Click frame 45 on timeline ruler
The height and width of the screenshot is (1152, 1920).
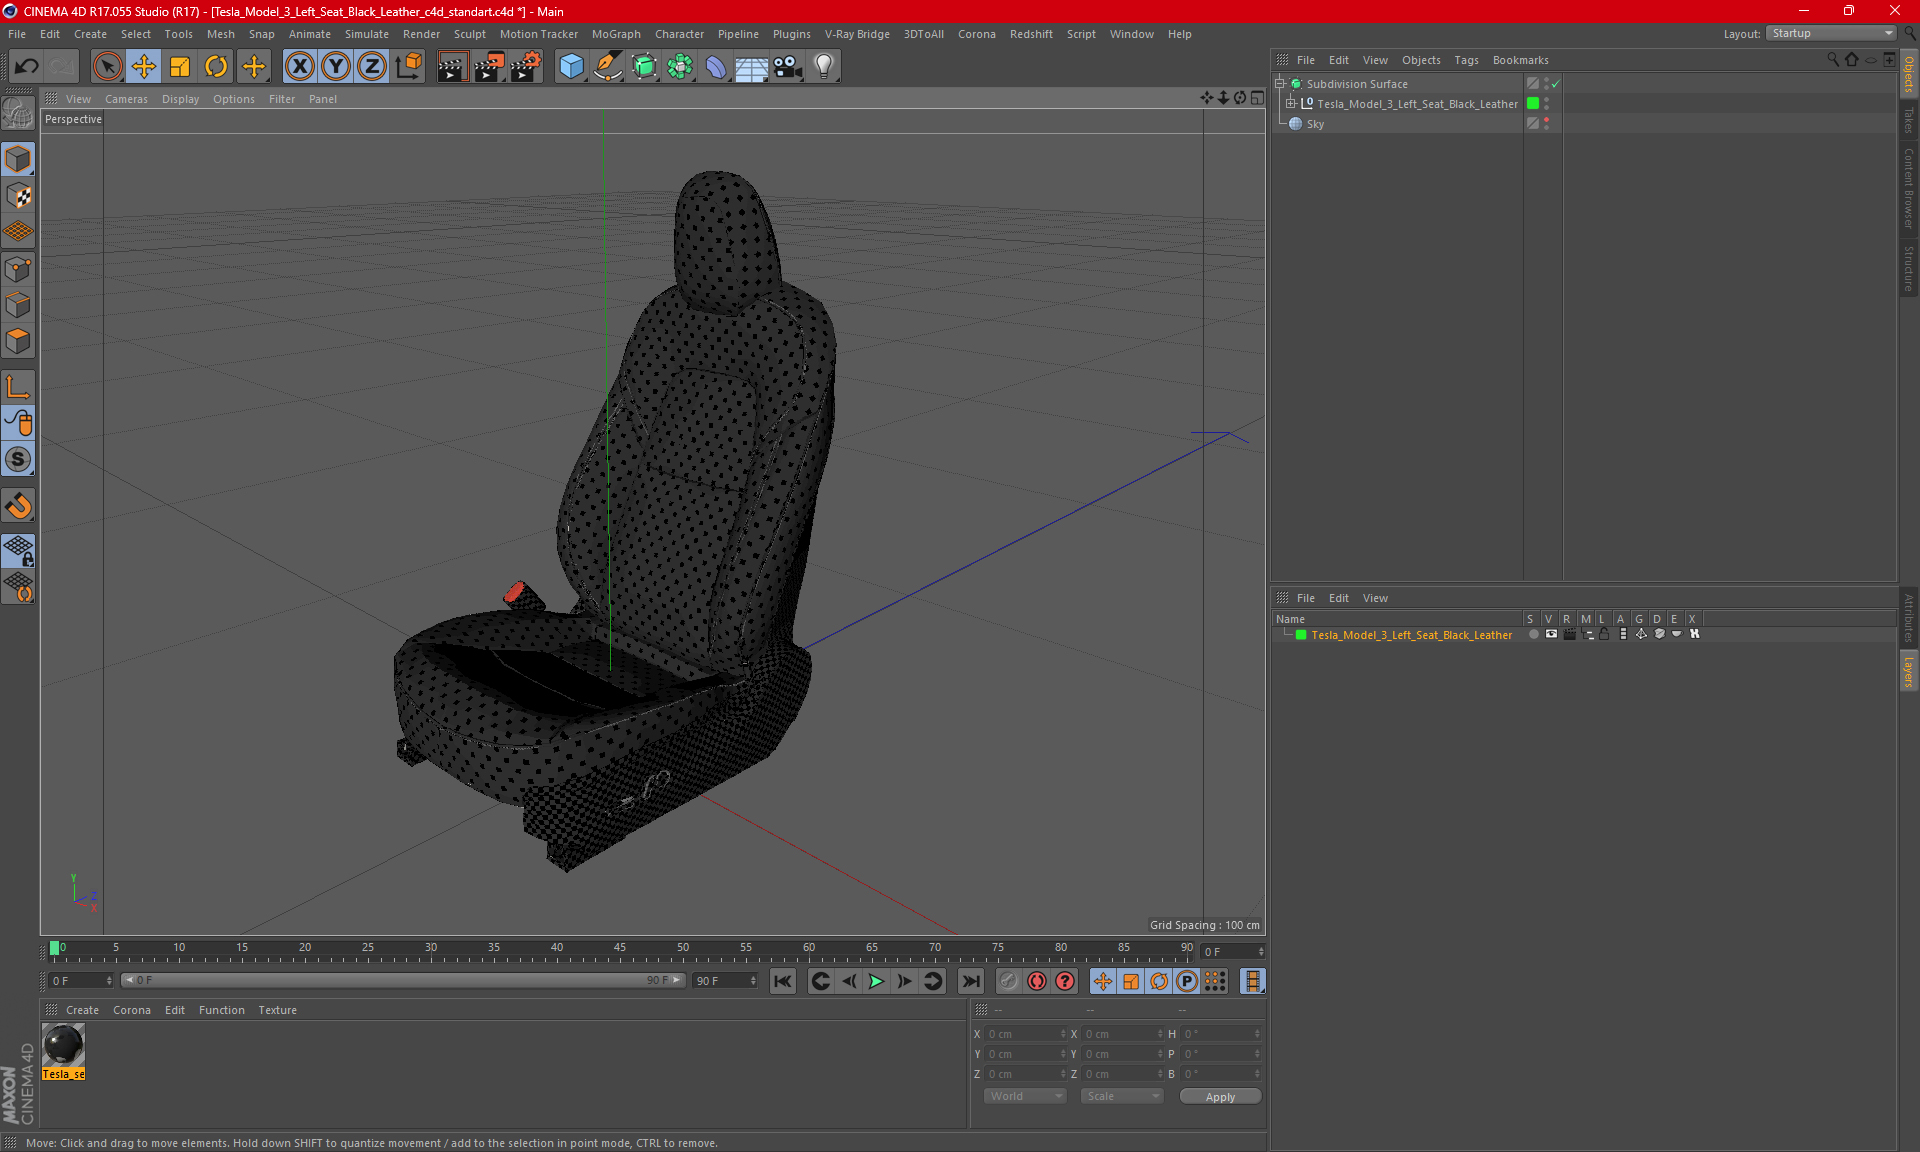coord(620,950)
